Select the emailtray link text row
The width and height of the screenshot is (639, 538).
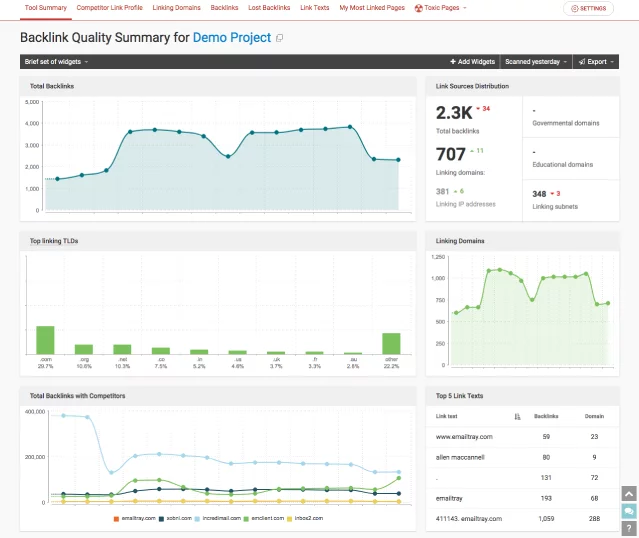[522, 498]
